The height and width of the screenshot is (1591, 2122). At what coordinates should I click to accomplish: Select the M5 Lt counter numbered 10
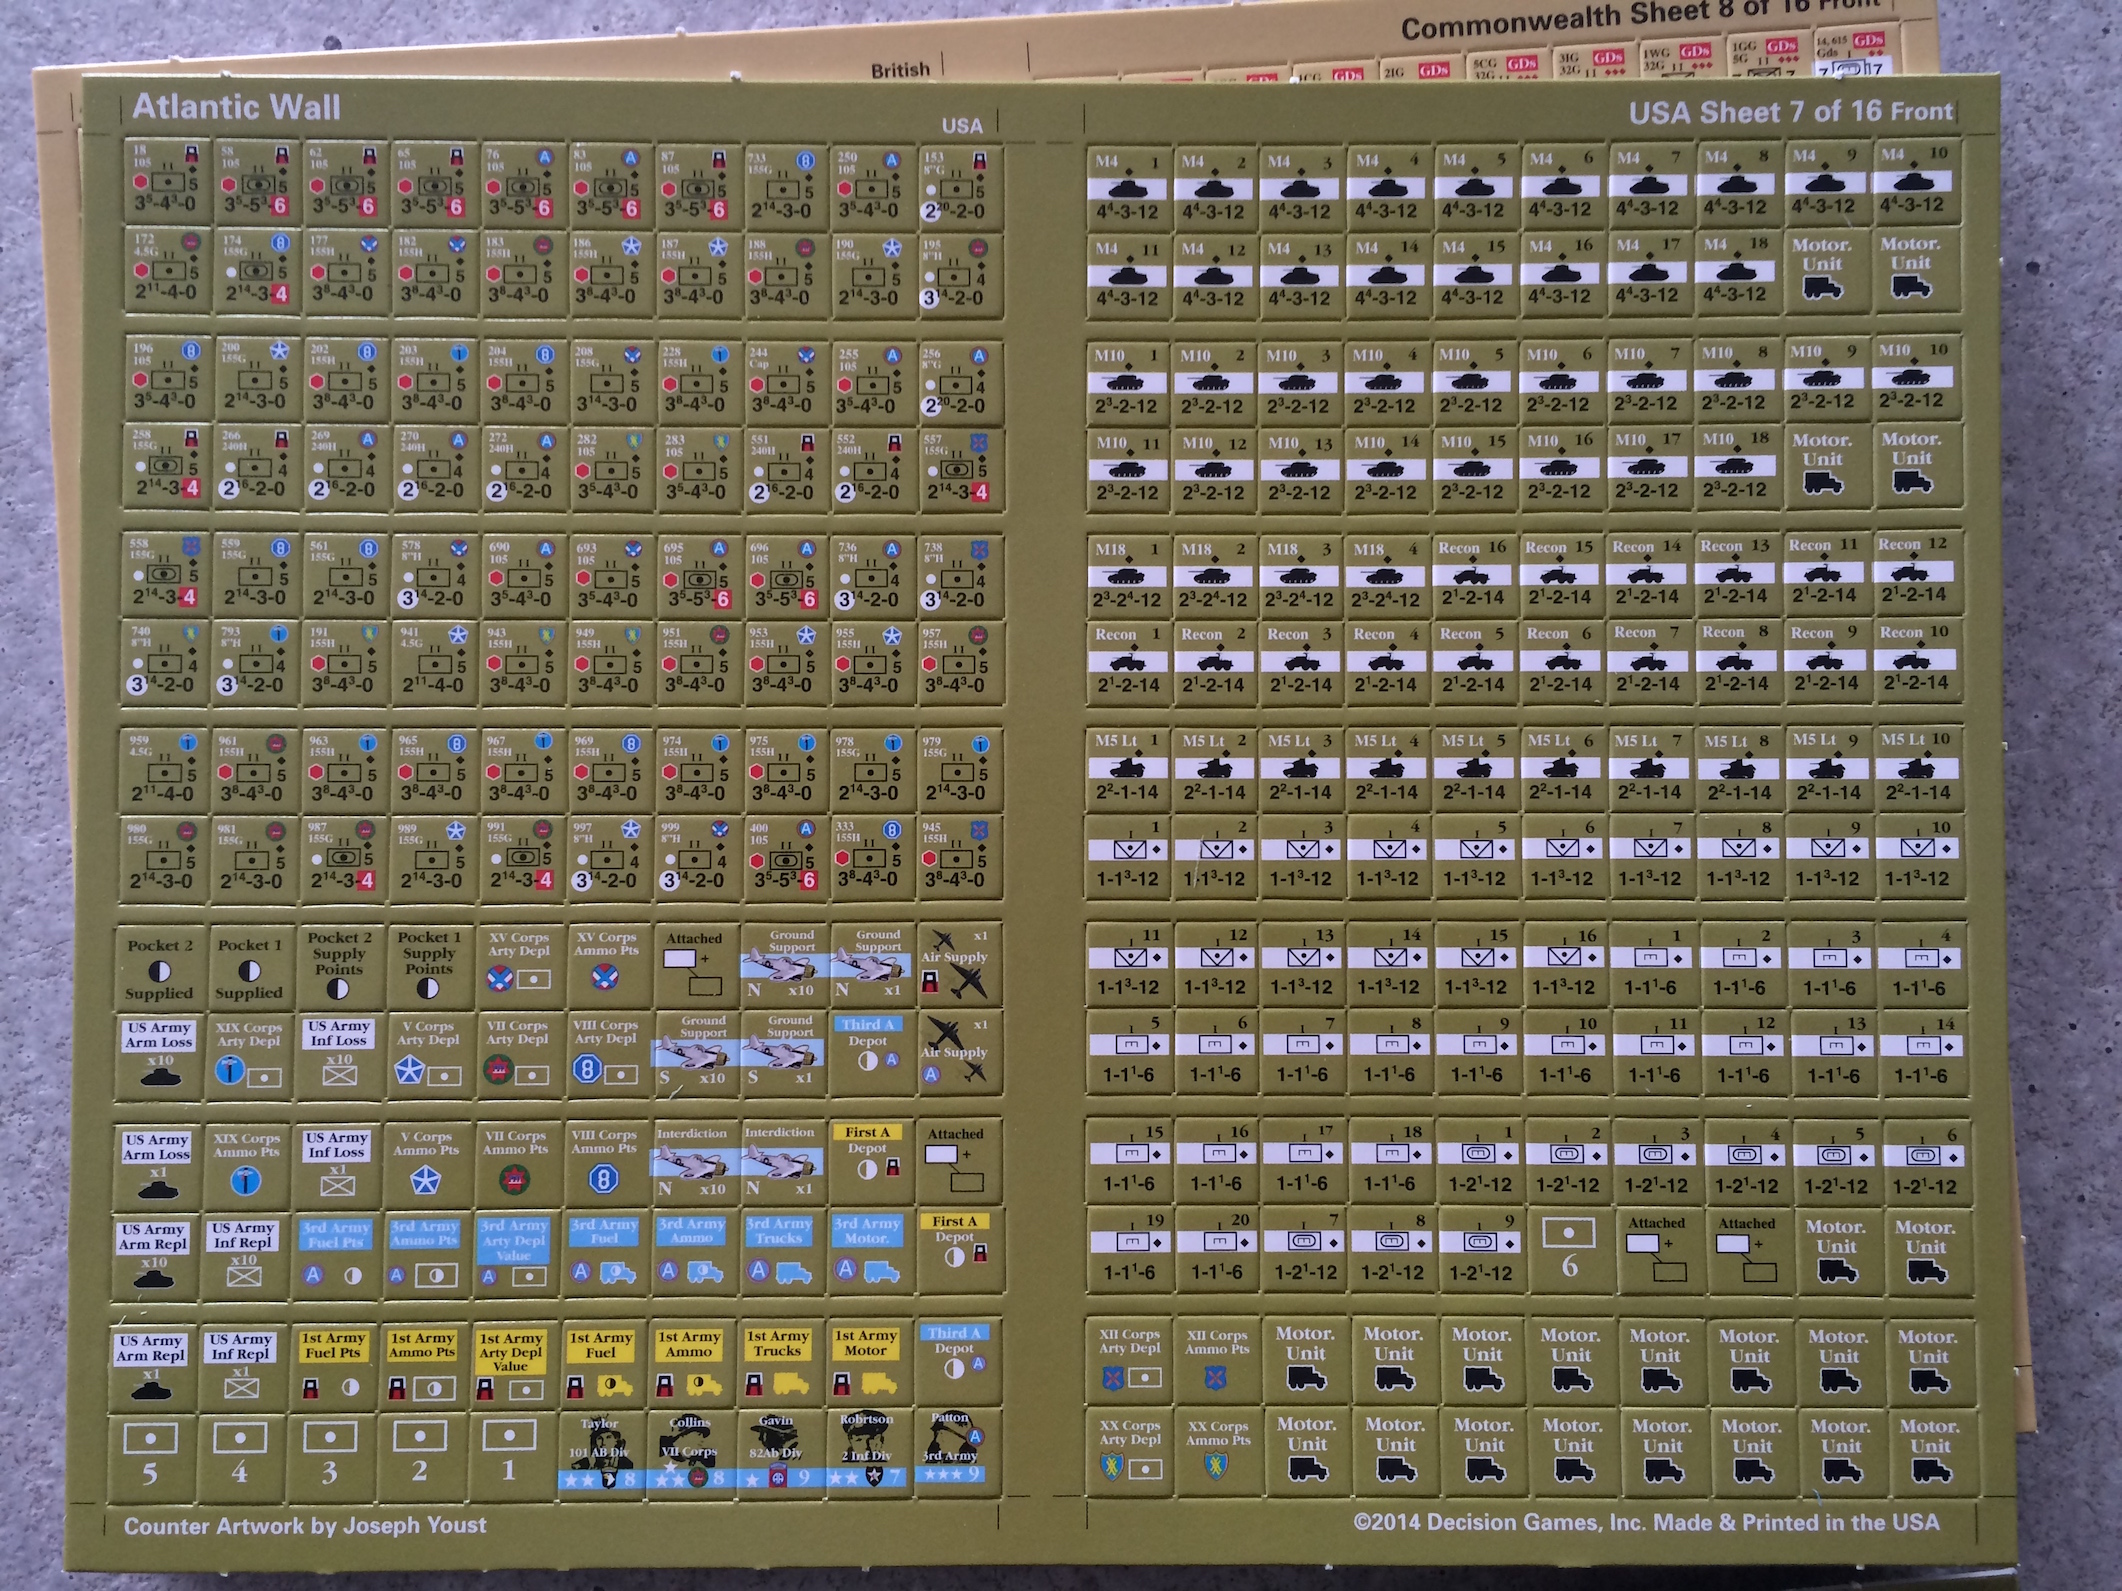(1917, 766)
